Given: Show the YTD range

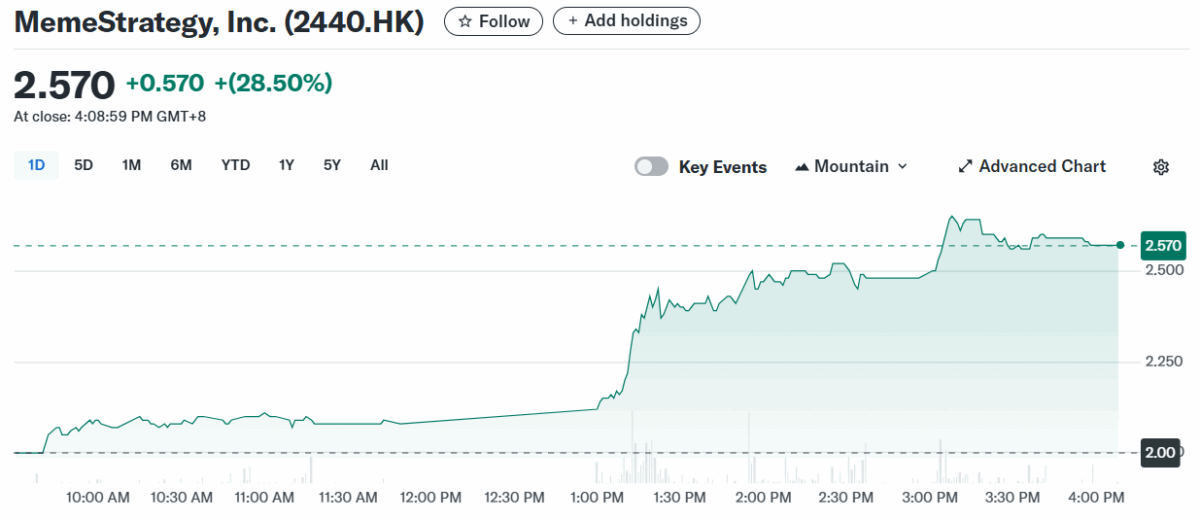Looking at the screenshot, I should tap(235, 165).
